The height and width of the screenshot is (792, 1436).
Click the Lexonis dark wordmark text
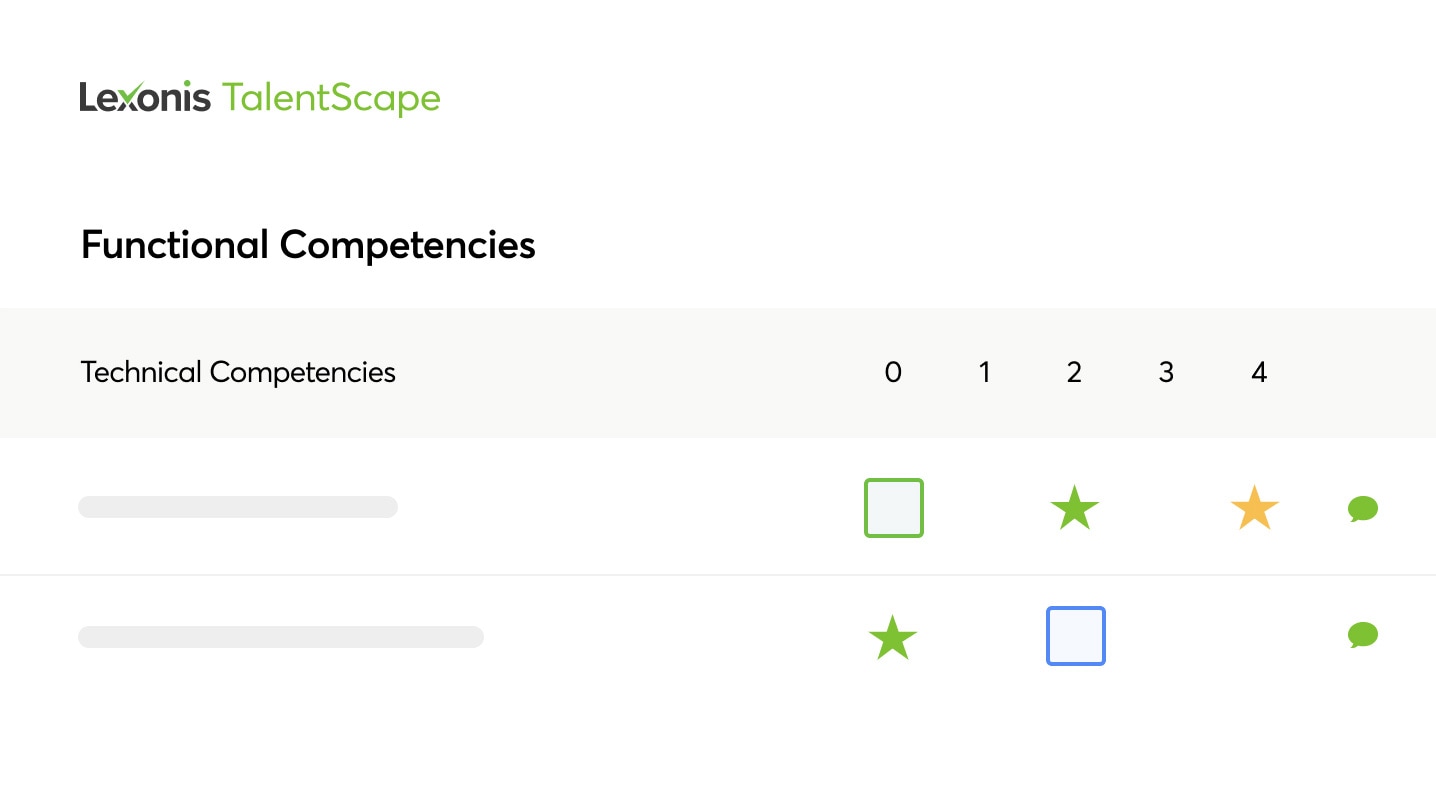pyautogui.click(x=145, y=97)
